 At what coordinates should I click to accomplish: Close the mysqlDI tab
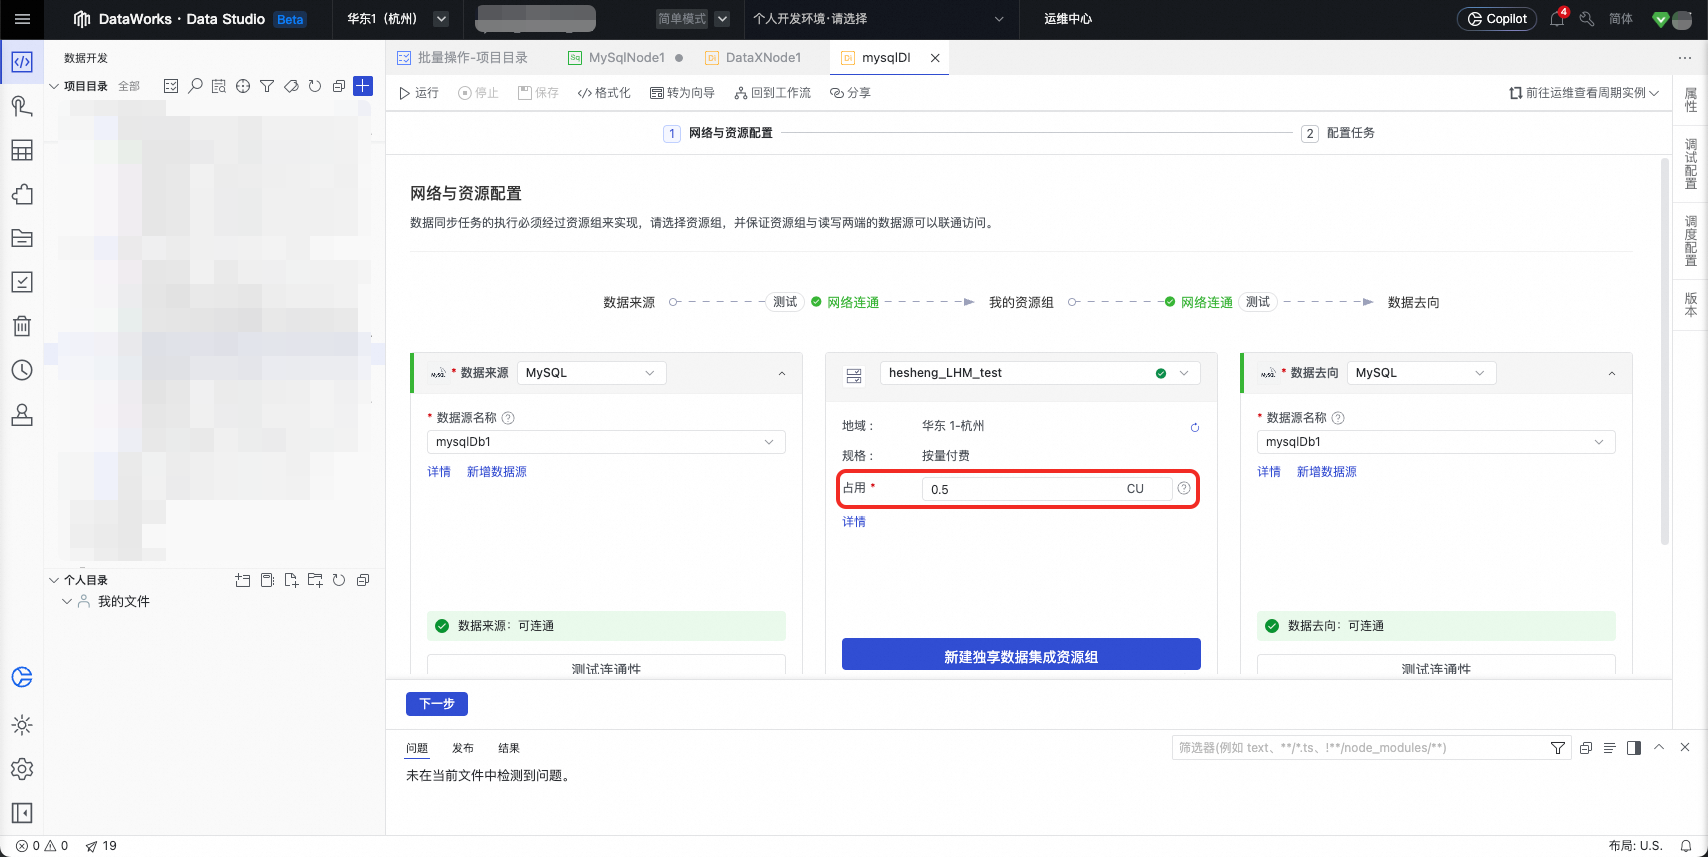click(935, 58)
